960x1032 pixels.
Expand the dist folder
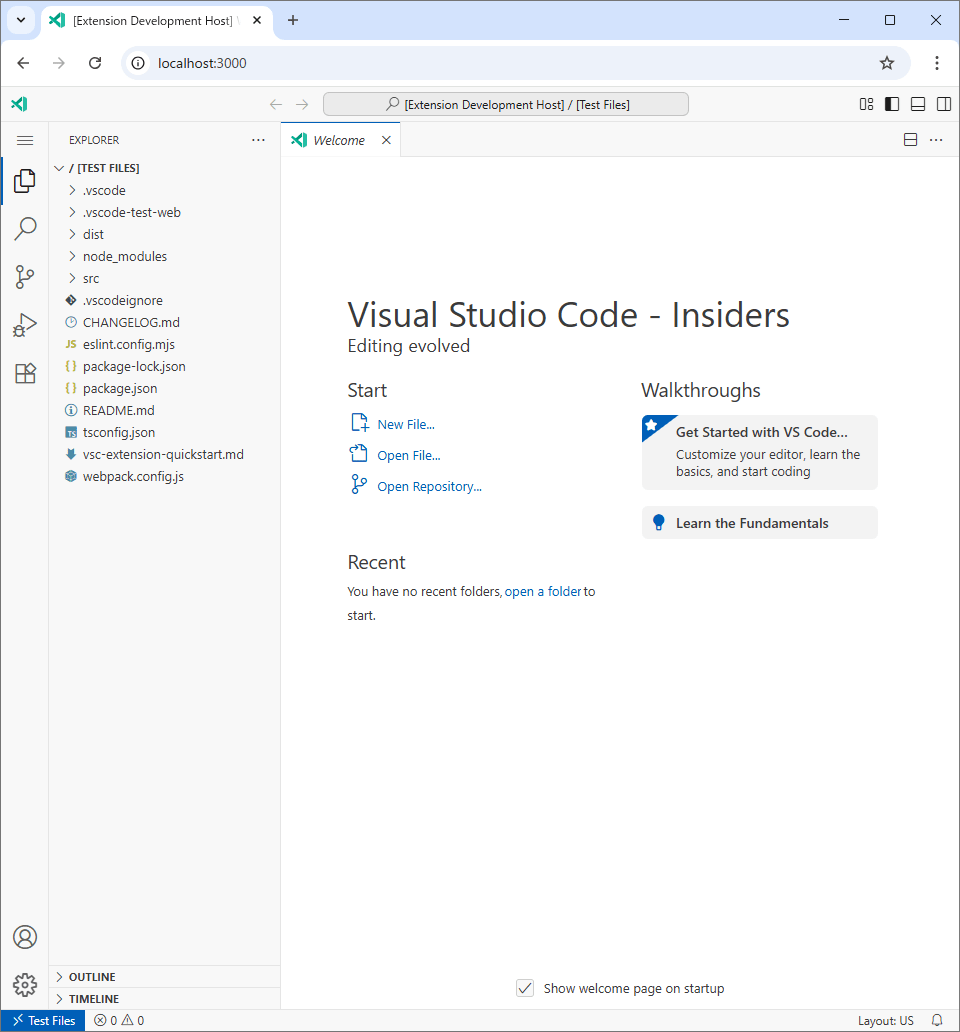pos(164,234)
